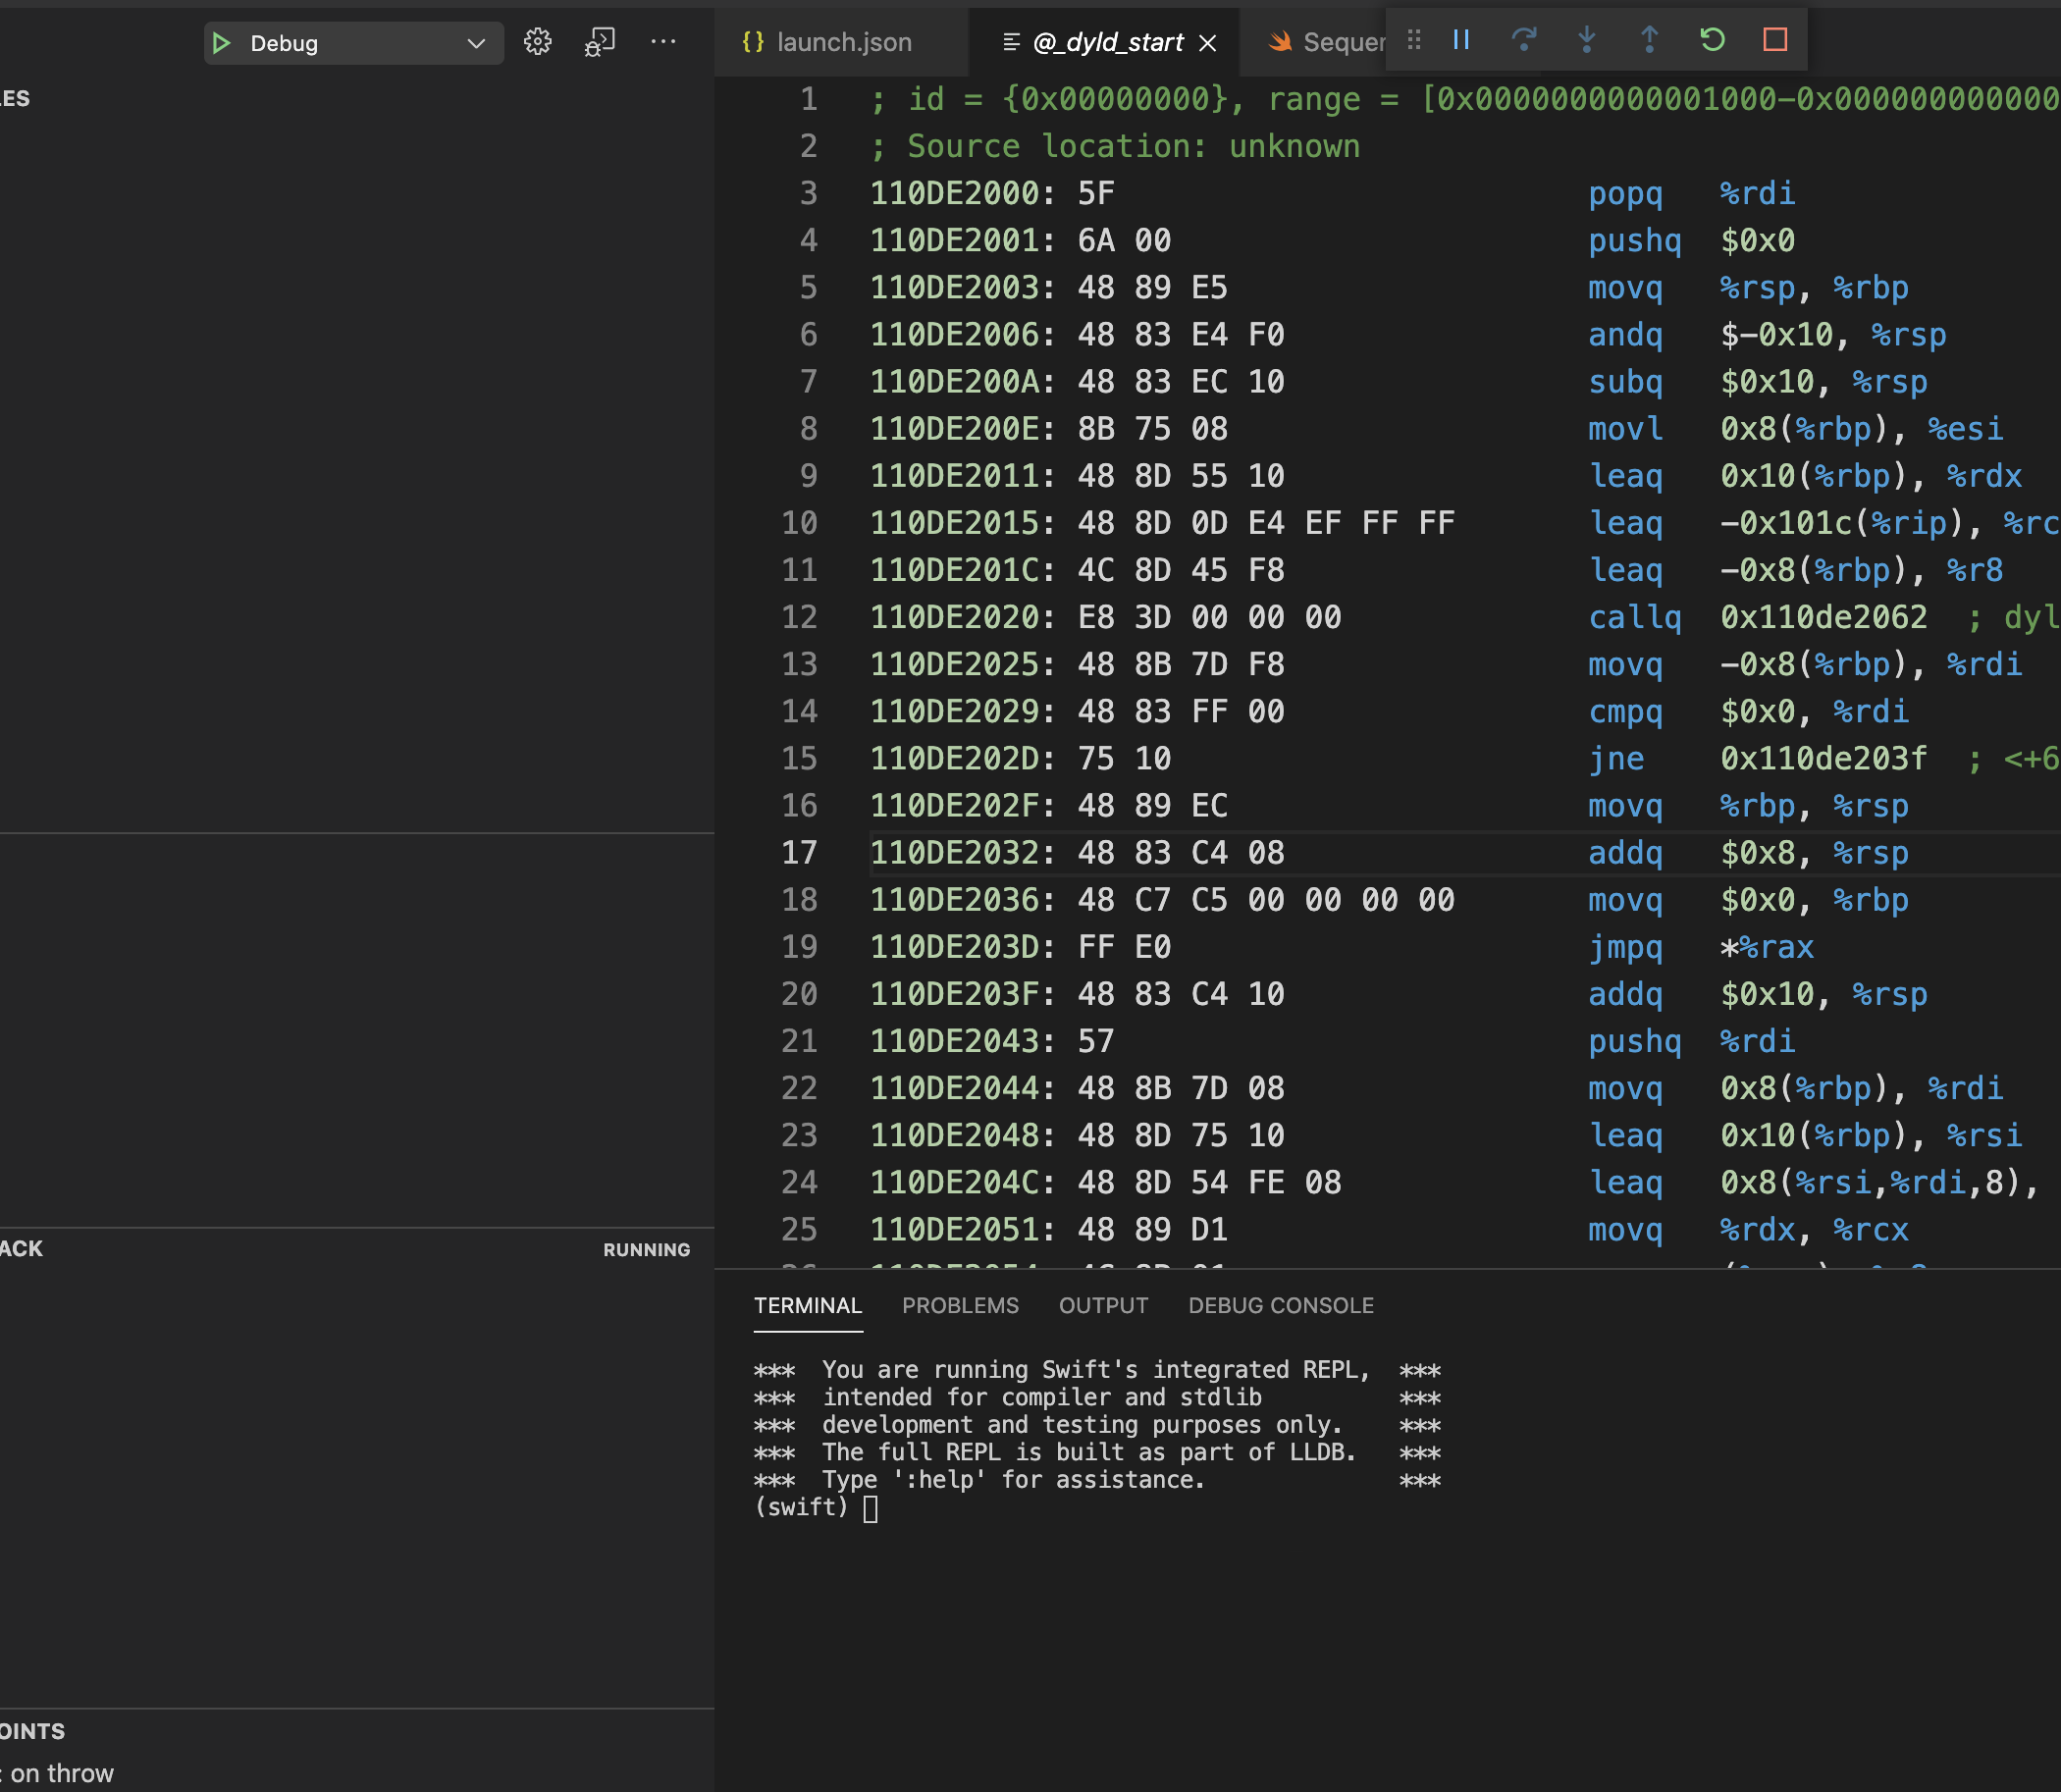Step into with debug toolbar
The height and width of the screenshot is (1792, 2061).
tap(1587, 40)
